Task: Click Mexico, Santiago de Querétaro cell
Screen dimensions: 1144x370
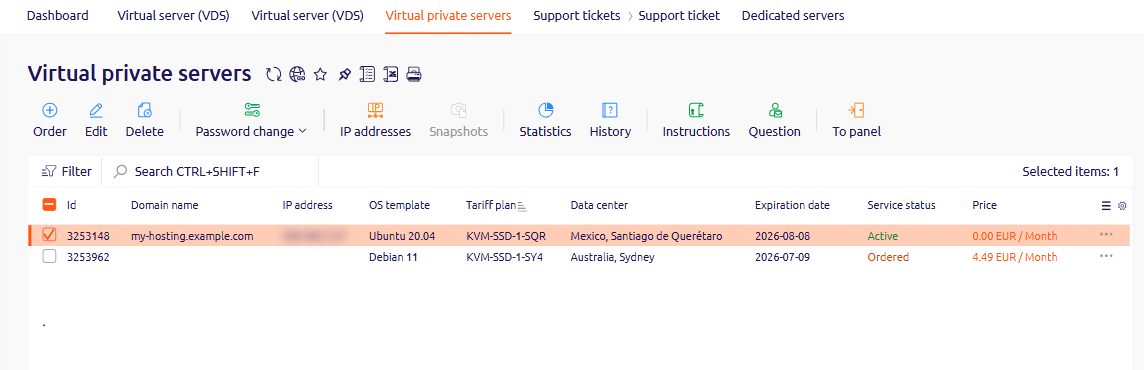Action: coord(646,236)
